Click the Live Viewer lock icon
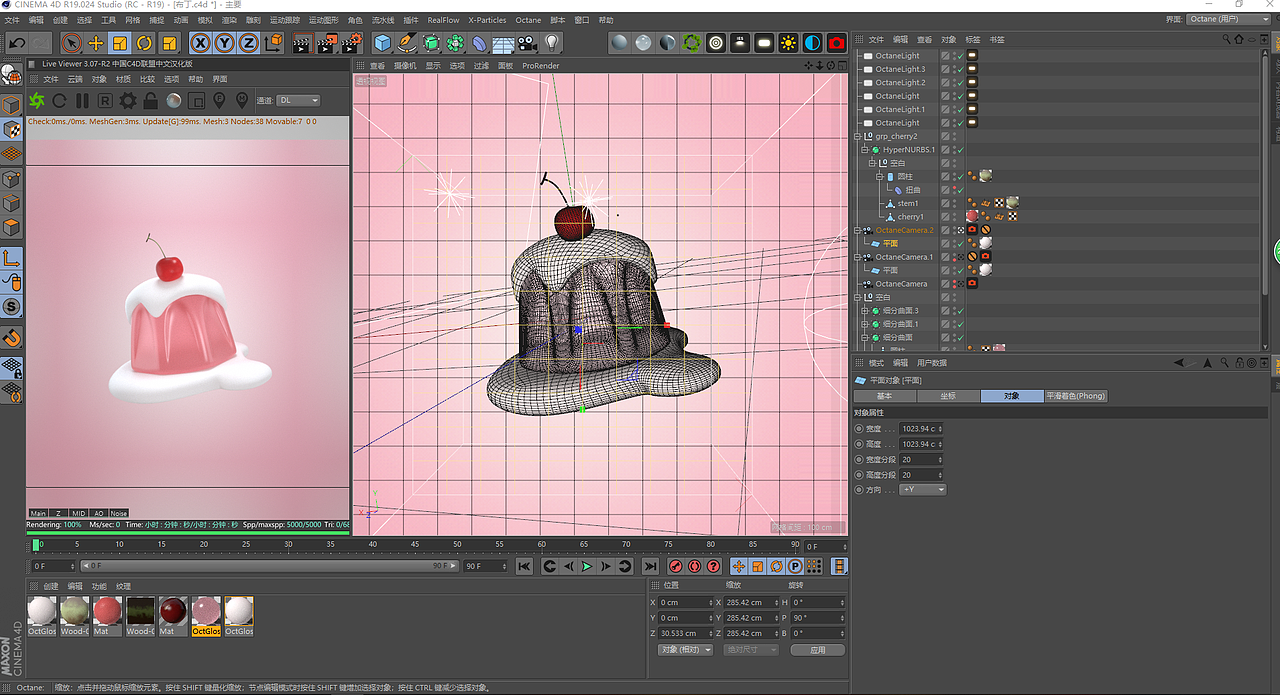The width and height of the screenshot is (1280, 695). click(x=151, y=101)
